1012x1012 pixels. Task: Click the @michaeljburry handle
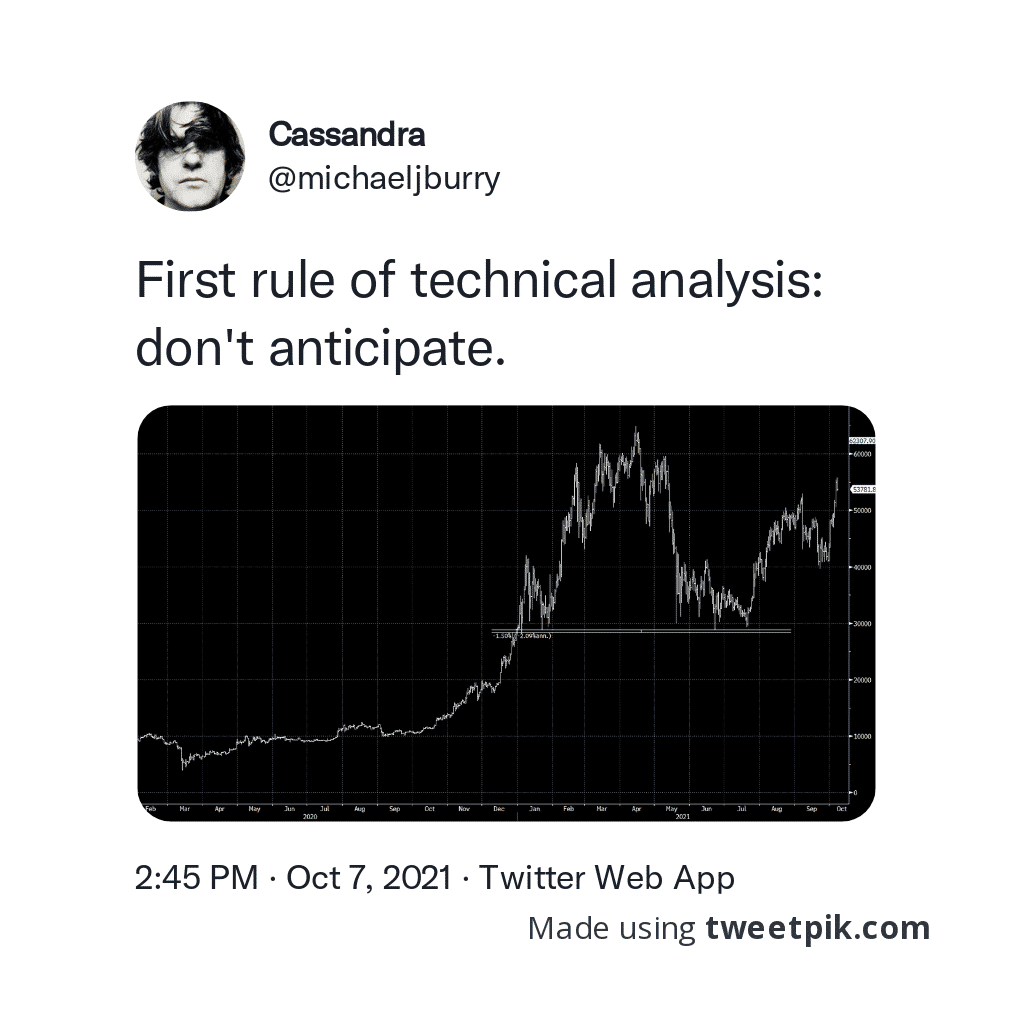(x=384, y=180)
